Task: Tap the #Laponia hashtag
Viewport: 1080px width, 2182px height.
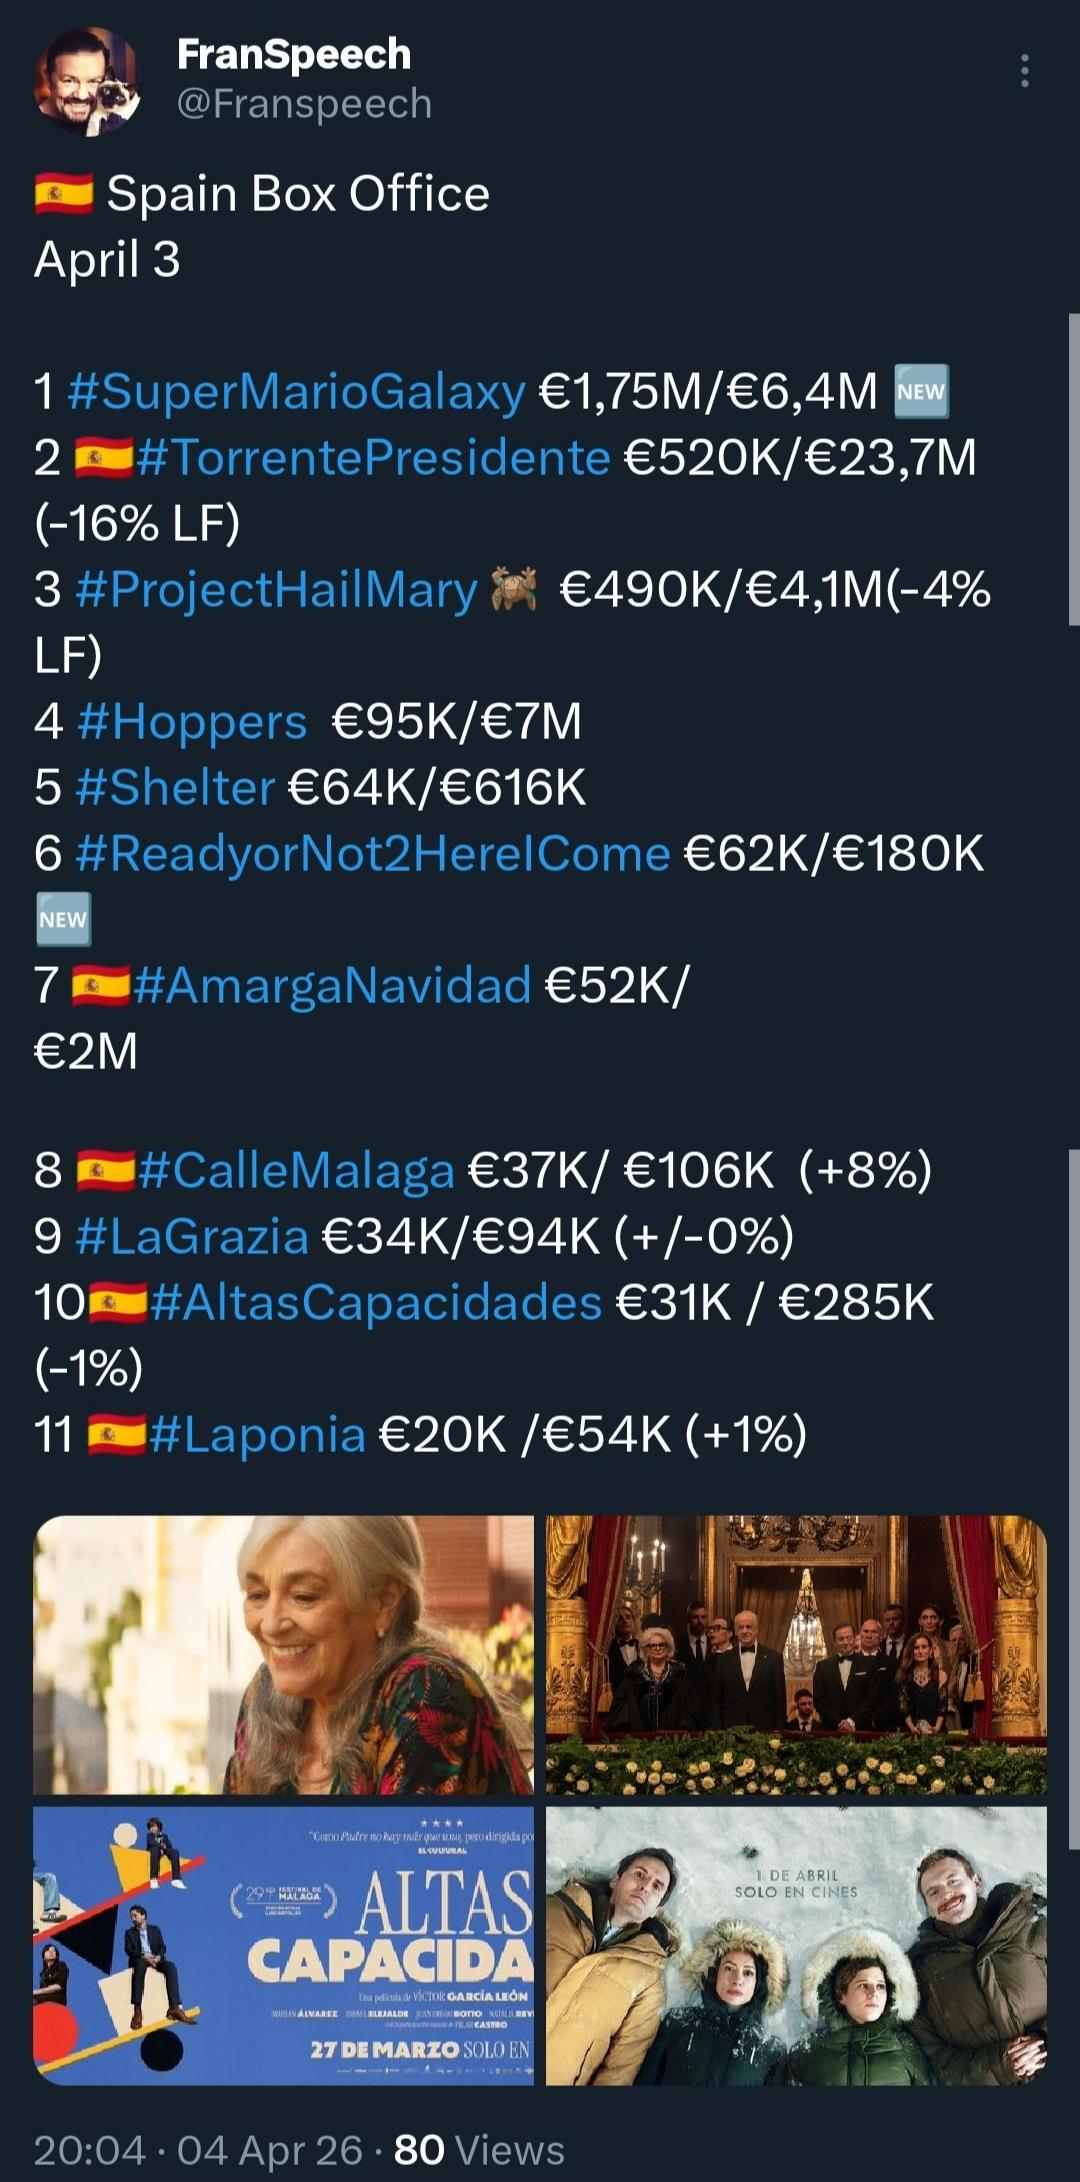Action: tap(258, 1434)
